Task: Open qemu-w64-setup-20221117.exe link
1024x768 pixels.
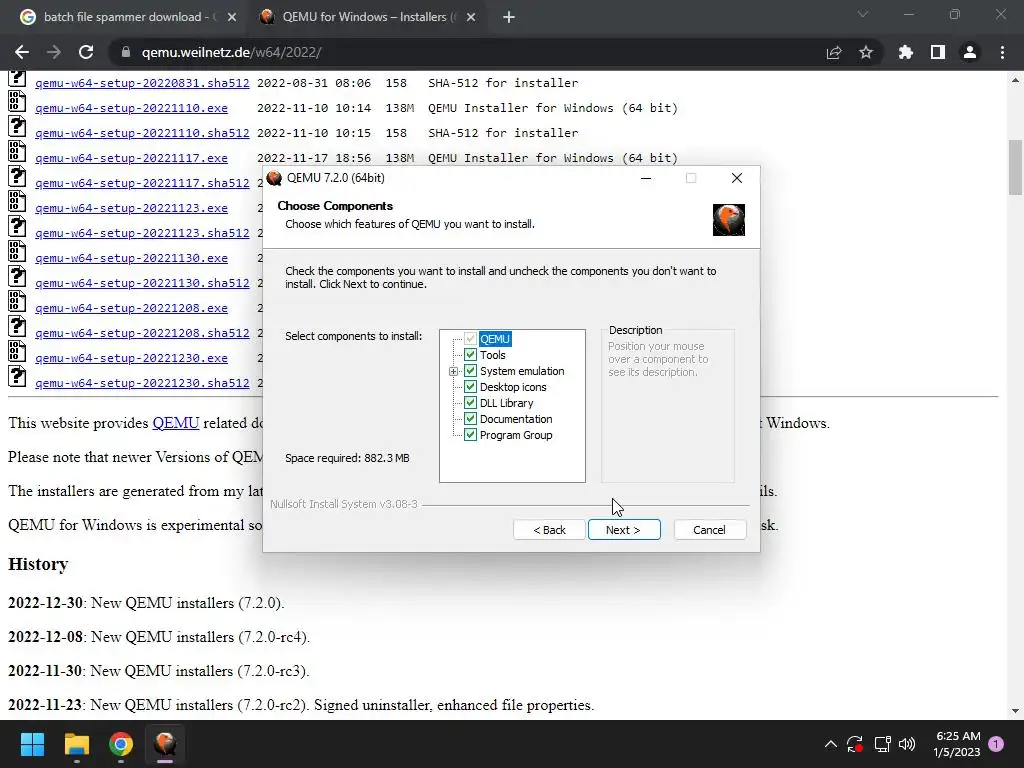Action: point(131,158)
